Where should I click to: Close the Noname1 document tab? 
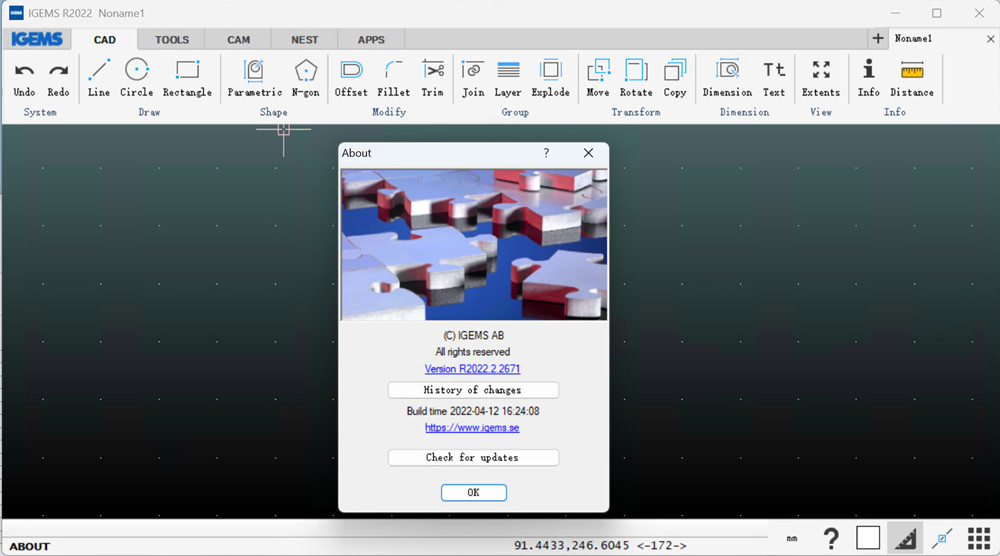990,39
